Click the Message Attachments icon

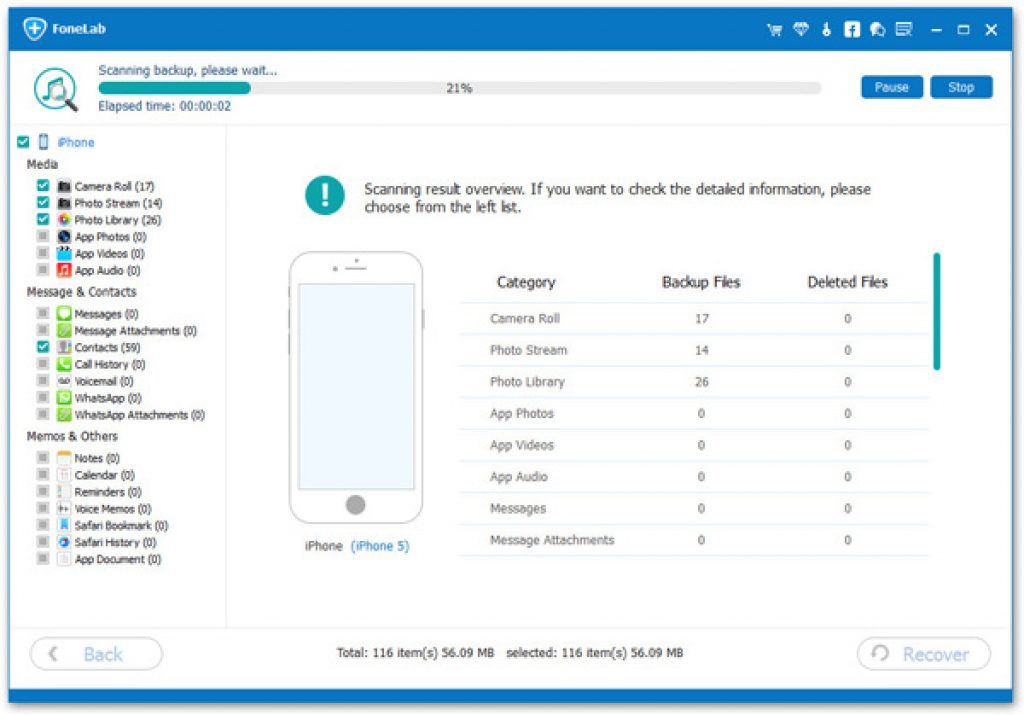tap(64, 331)
